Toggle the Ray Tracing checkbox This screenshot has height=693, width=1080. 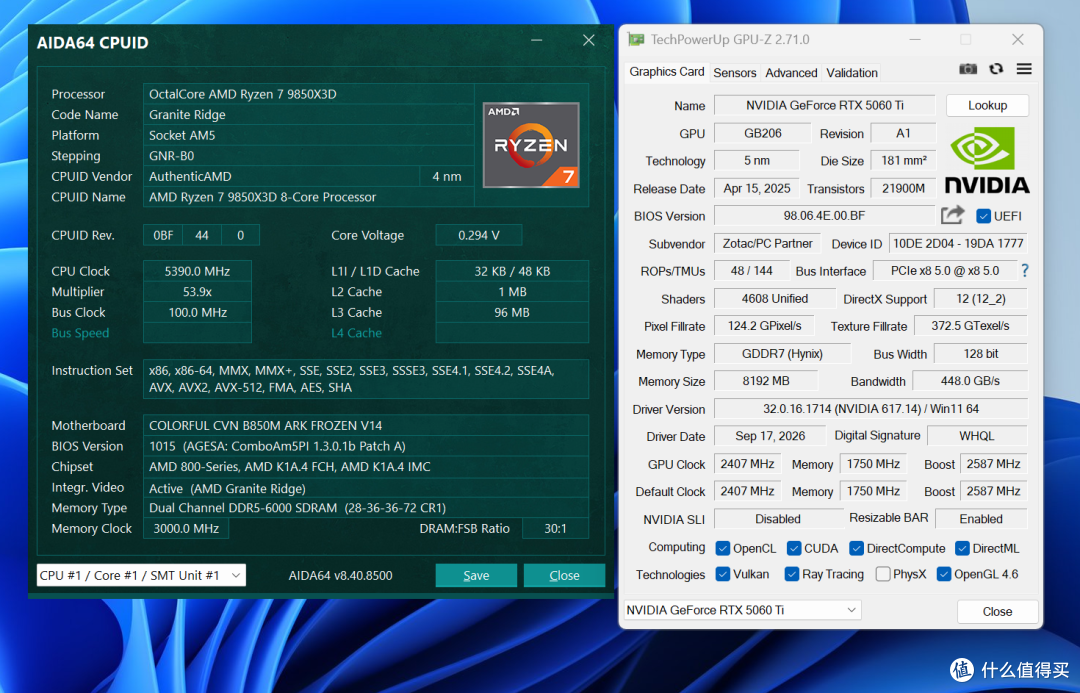point(791,574)
